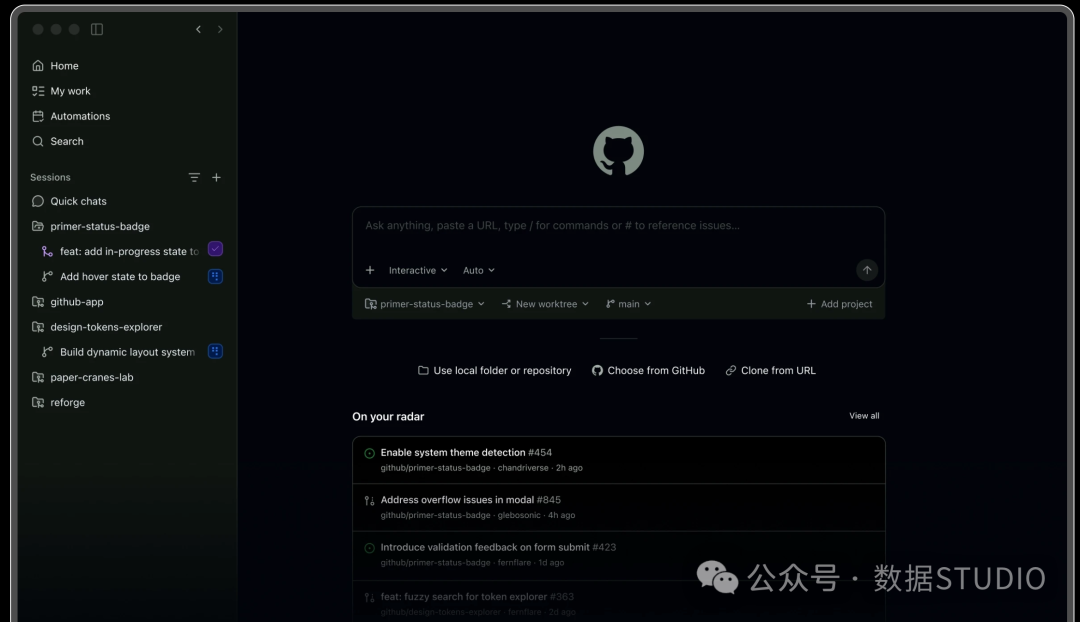Go forward with the right arrow
The width and height of the screenshot is (1080, 622).
[x=220, y=29]
